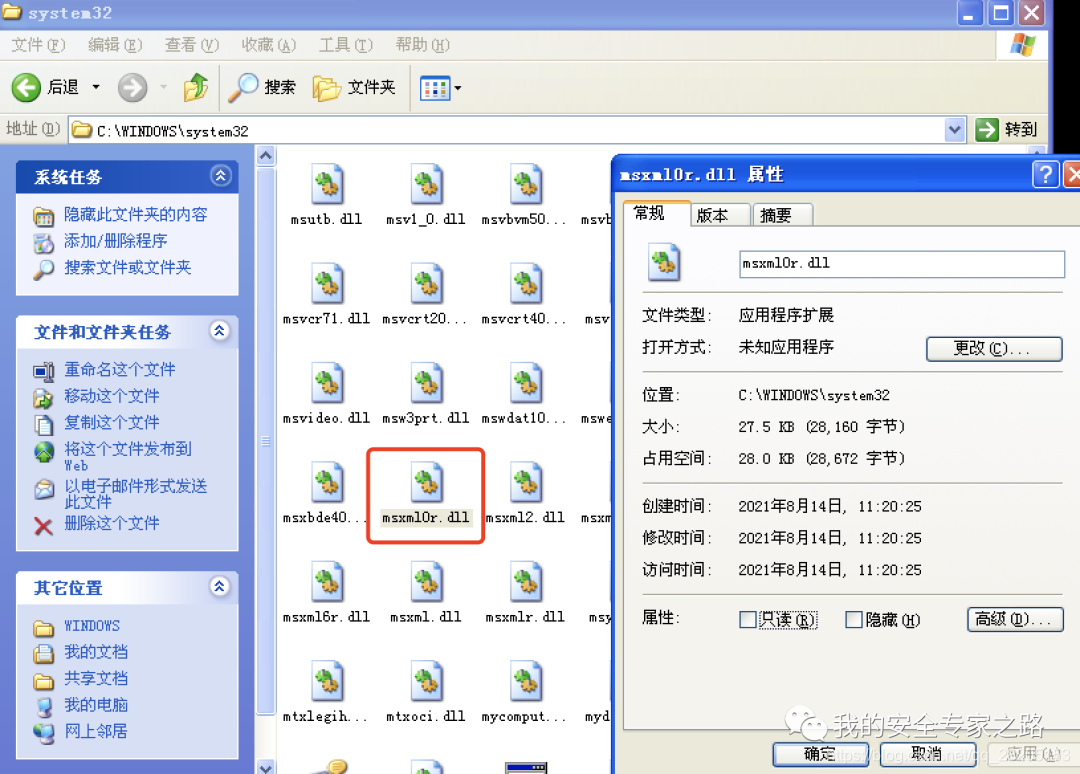Click 重命名这个文件 link
Viewport: 1080px width, 774px height.
[120, 370]
